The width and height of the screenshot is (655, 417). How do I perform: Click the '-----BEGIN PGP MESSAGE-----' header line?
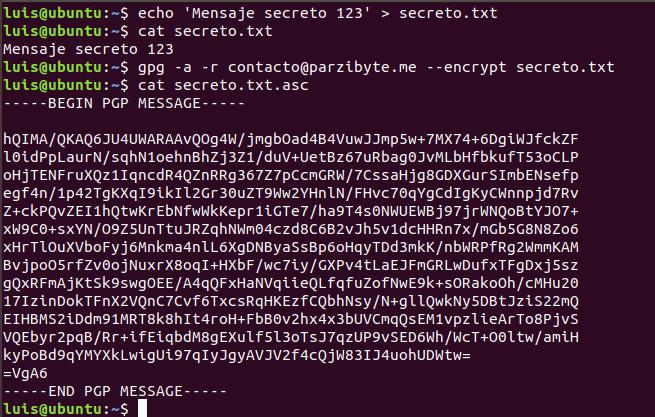124,103
